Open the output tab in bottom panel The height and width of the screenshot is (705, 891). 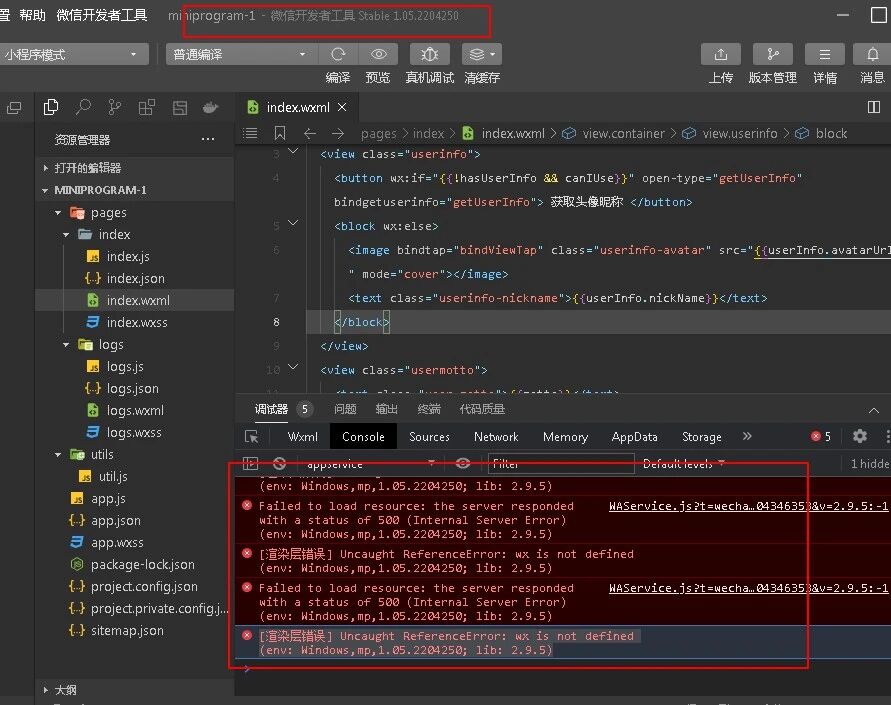[386, 409]
